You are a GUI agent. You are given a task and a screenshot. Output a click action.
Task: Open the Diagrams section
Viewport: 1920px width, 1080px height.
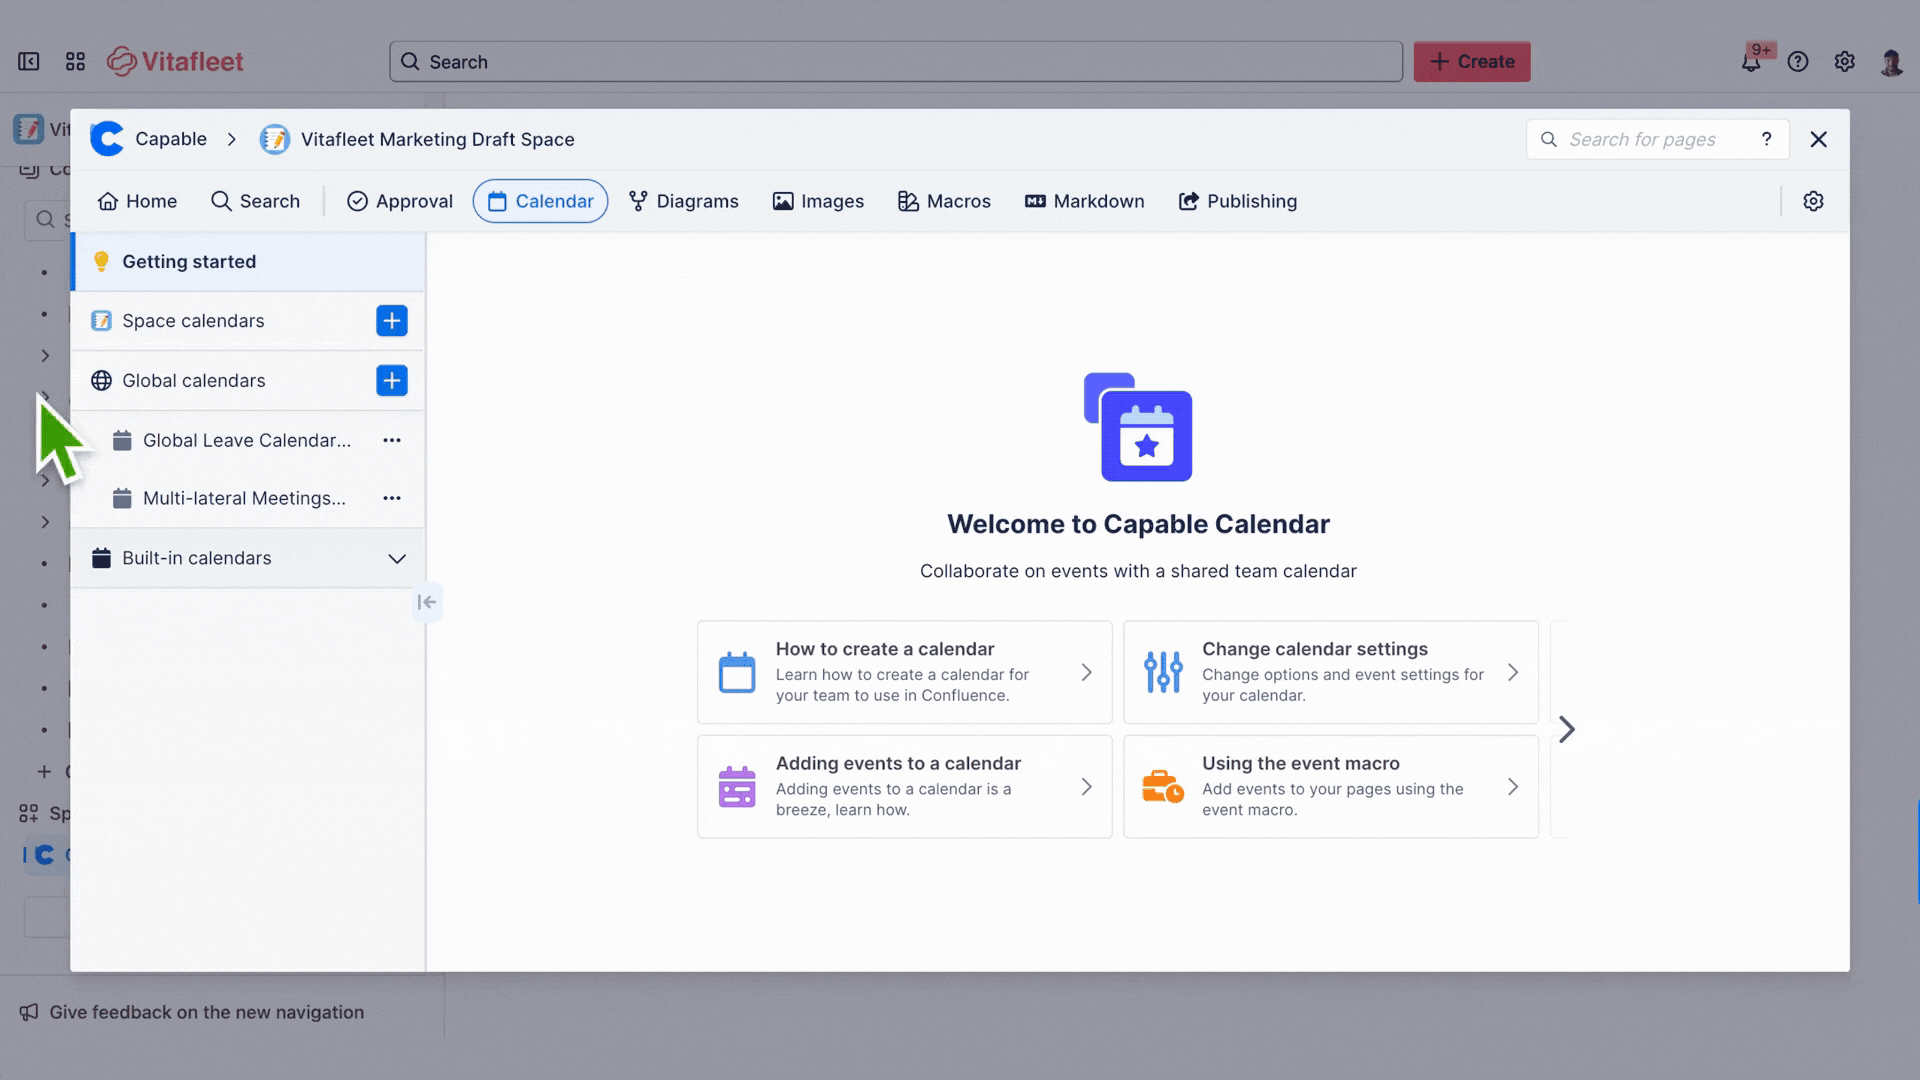point(684,201)
